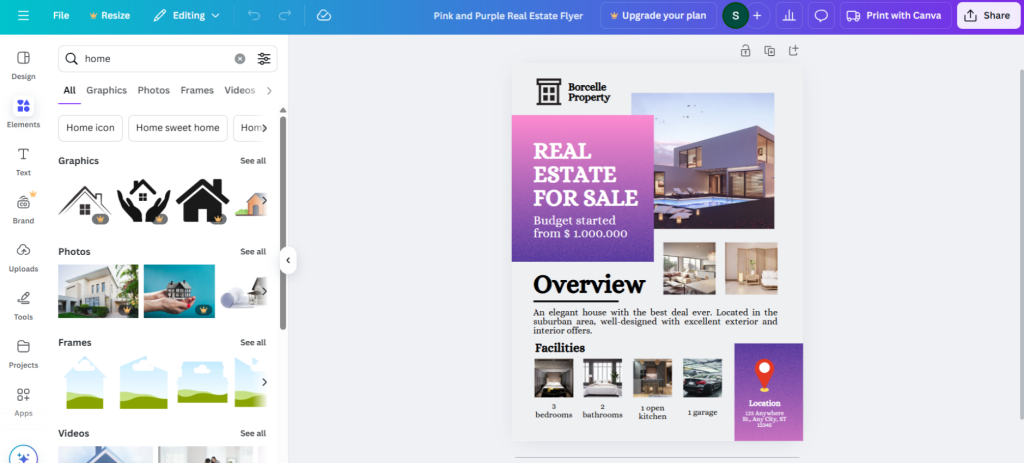Click the redo arrow

pyautogui.click(x=285, y=16)
